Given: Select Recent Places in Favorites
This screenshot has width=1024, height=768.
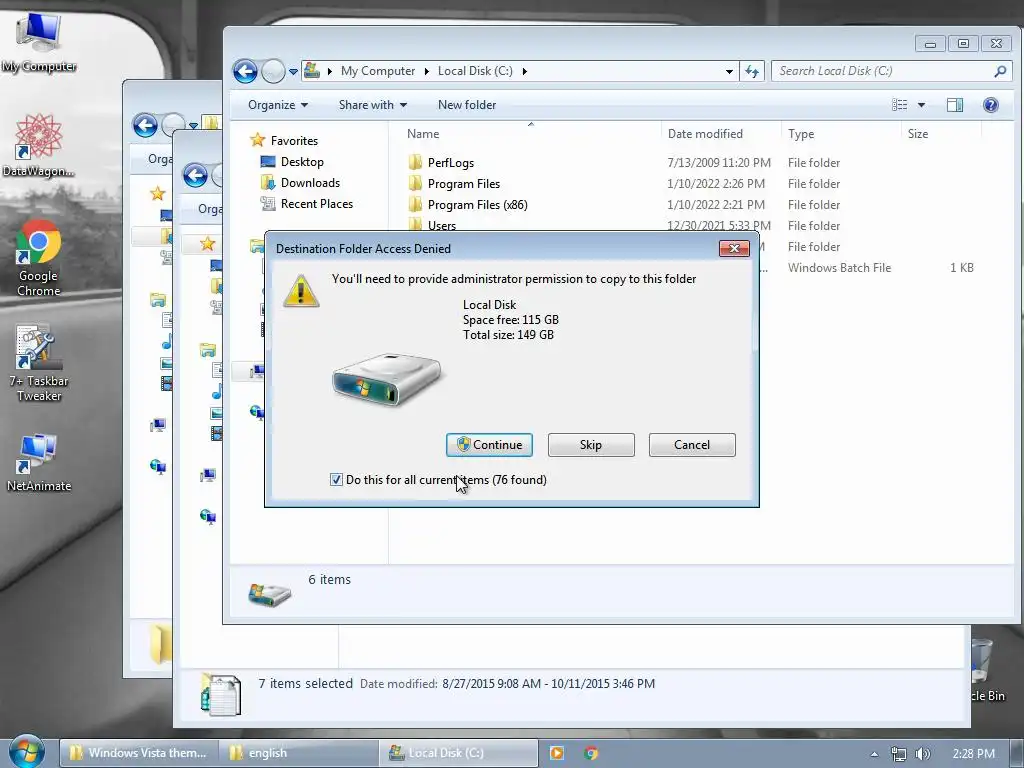Looking at the screenshot, I should pos(307,203).
